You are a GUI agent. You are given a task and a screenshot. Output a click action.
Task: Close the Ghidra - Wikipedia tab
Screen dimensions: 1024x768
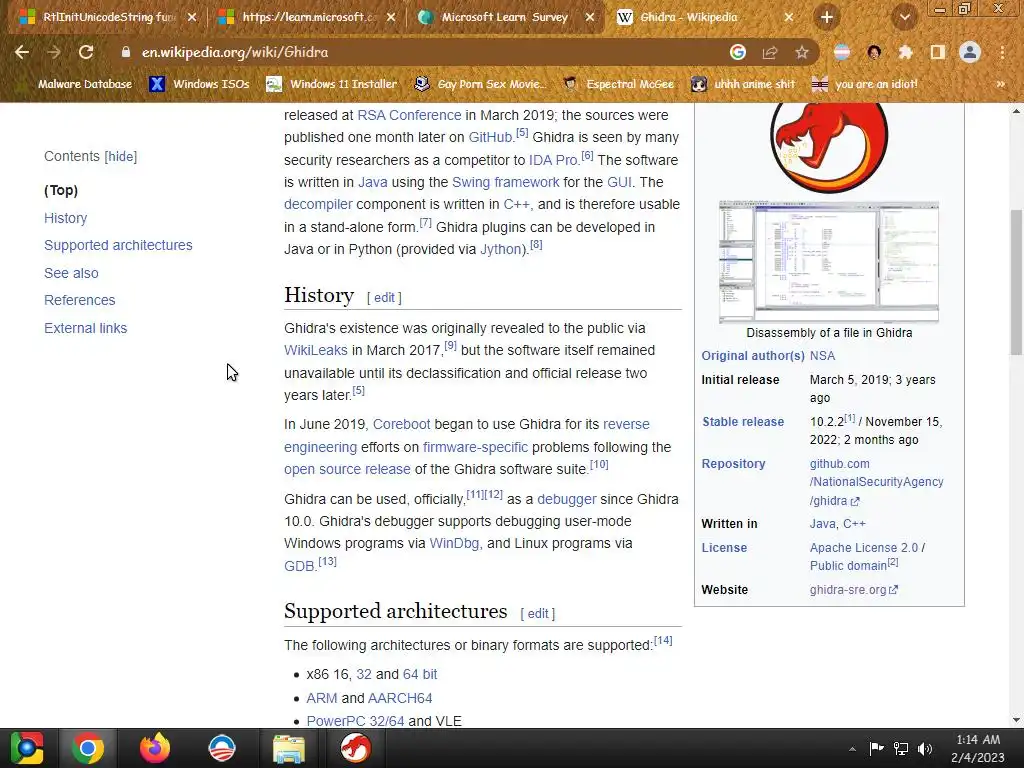point(789,18)
